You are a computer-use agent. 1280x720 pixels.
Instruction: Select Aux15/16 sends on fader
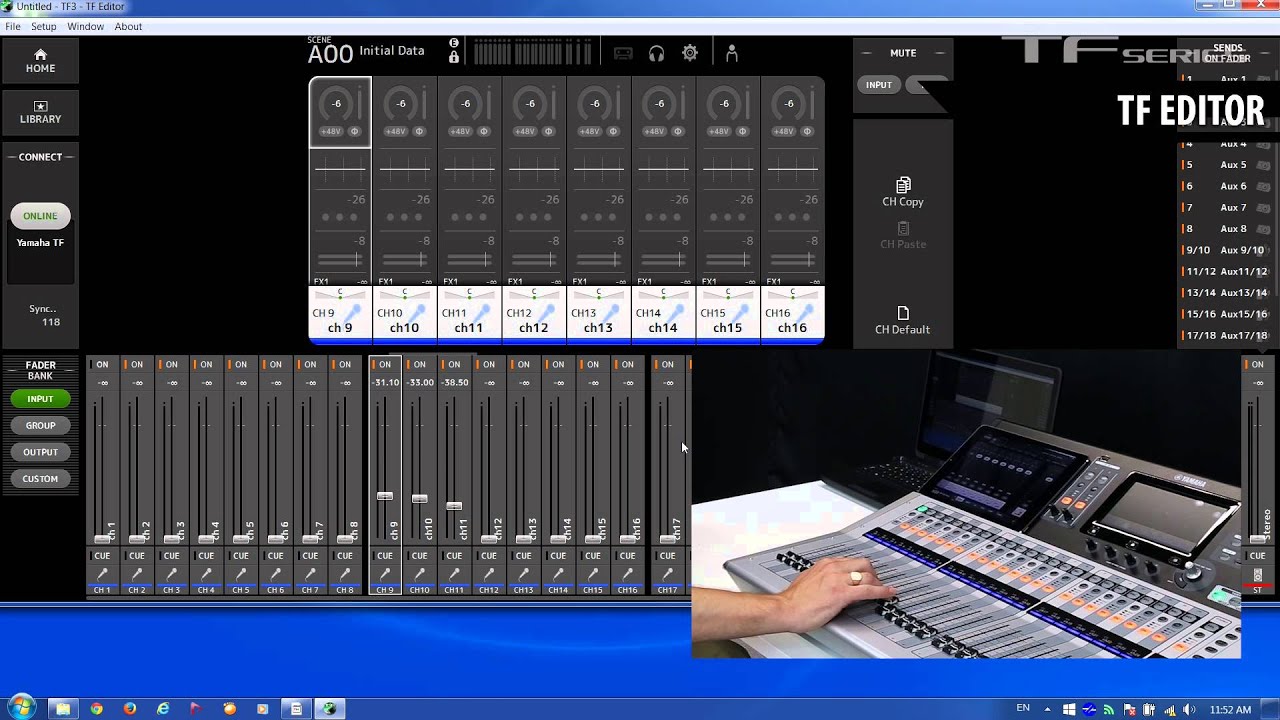click(x=1227, y=314)
